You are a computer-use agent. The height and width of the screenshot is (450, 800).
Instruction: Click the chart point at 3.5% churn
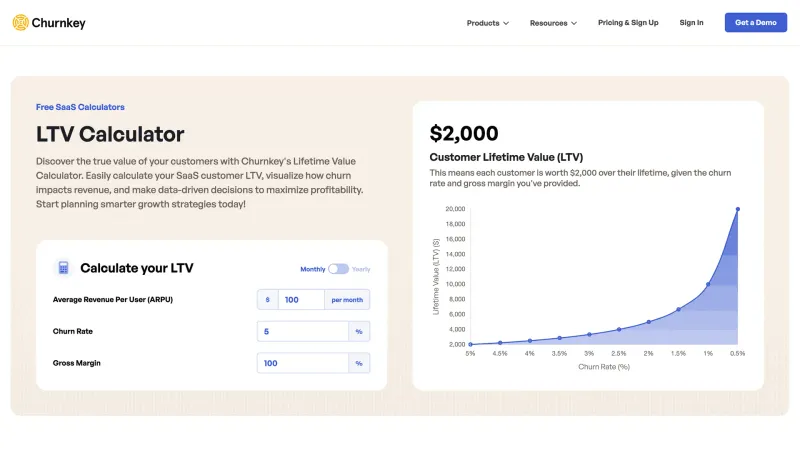(x=560, y=338)
